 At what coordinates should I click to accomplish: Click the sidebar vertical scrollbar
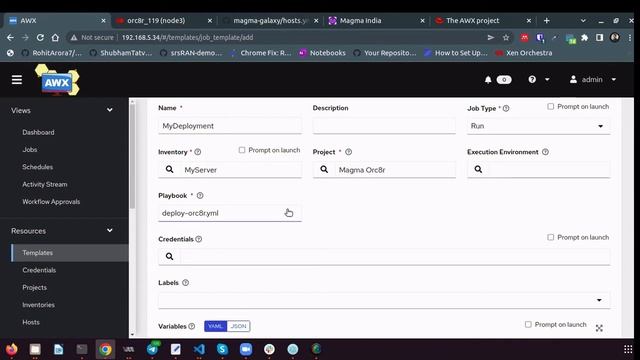[132, 155]
